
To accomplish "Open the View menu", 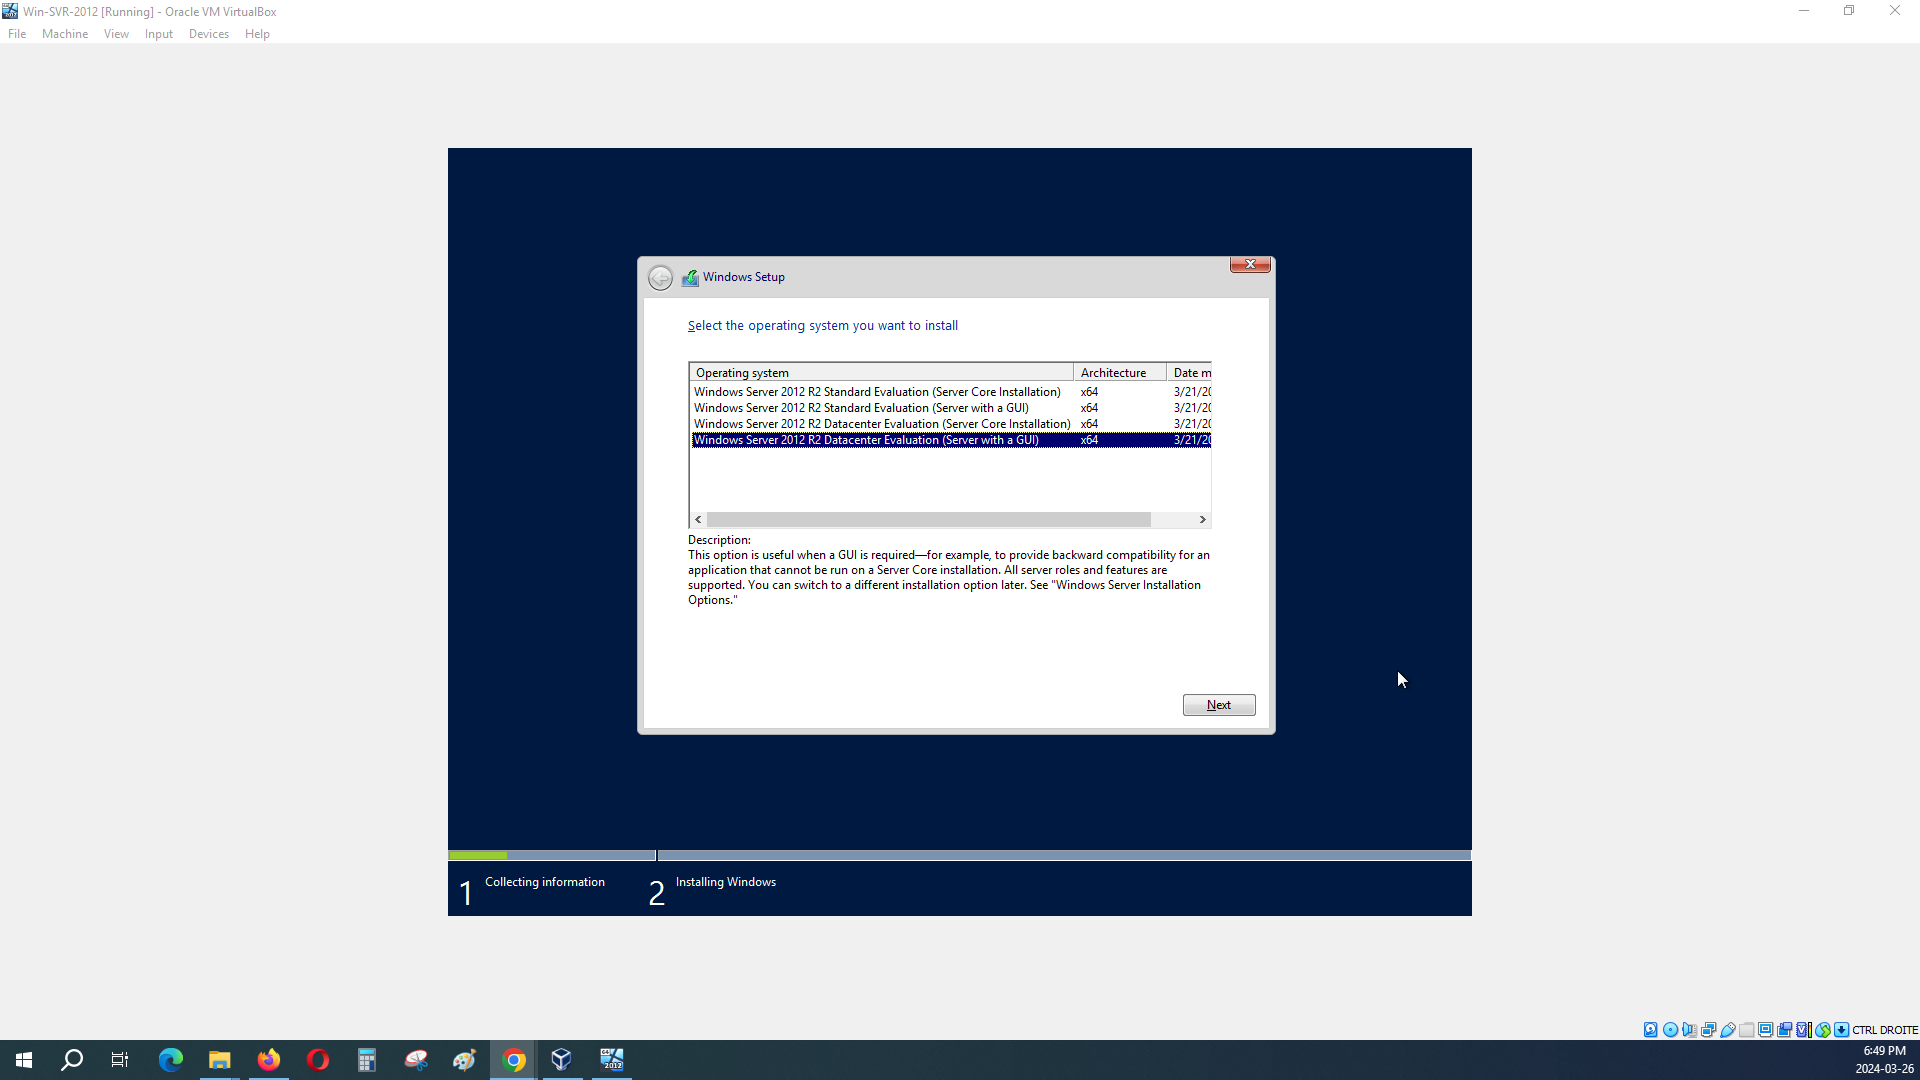I will coord(116,34).
